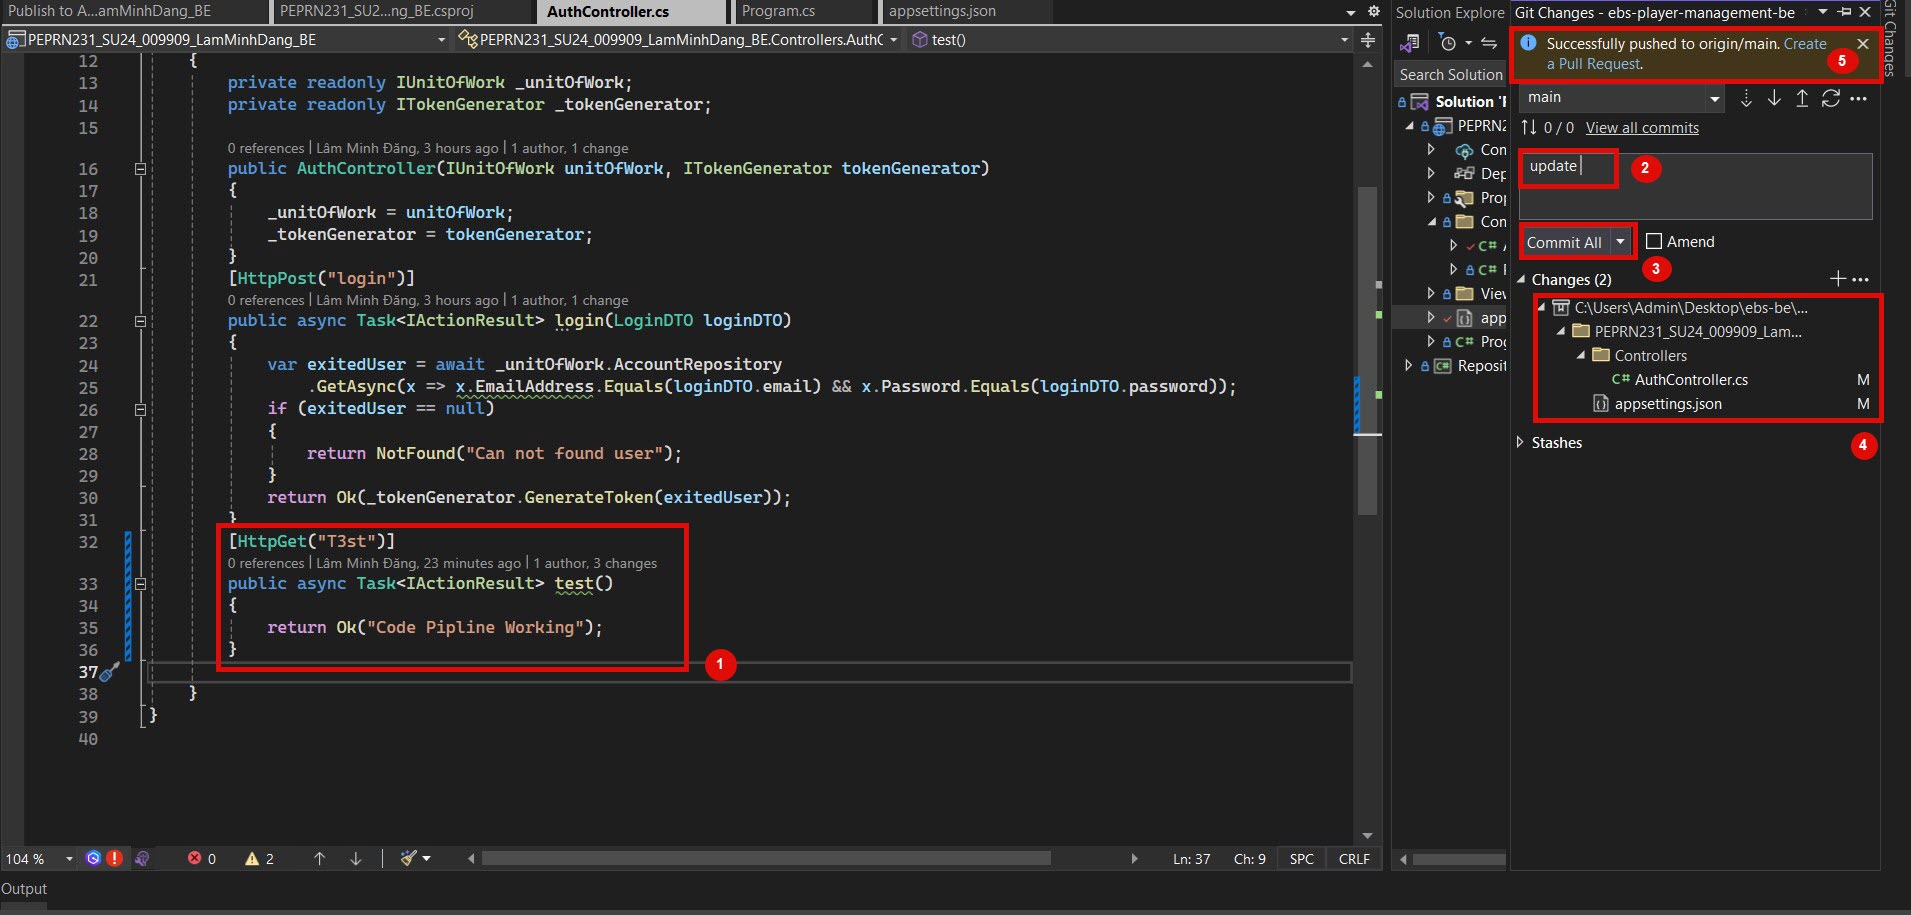Collapse the AuthController constructor on line 16
This screenshot has width=1911, height=915.
click(x=140, y=169)
